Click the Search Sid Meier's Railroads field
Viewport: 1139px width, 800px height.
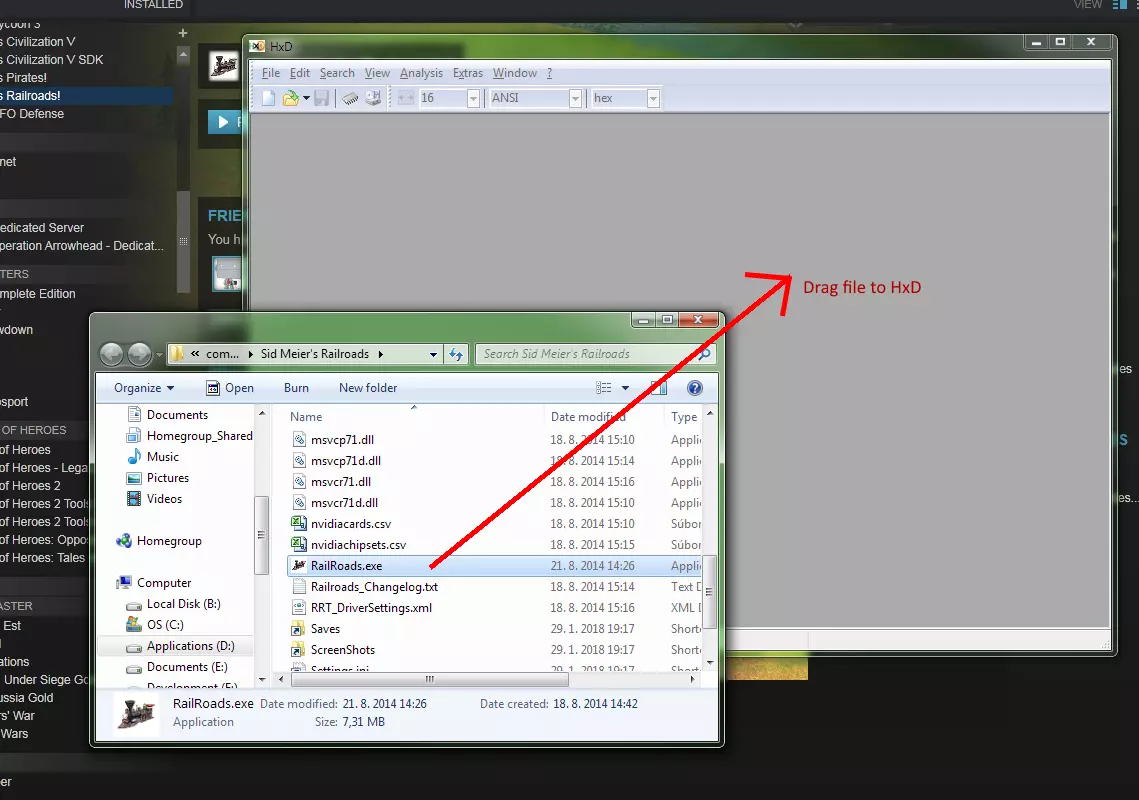pos(594,354)
